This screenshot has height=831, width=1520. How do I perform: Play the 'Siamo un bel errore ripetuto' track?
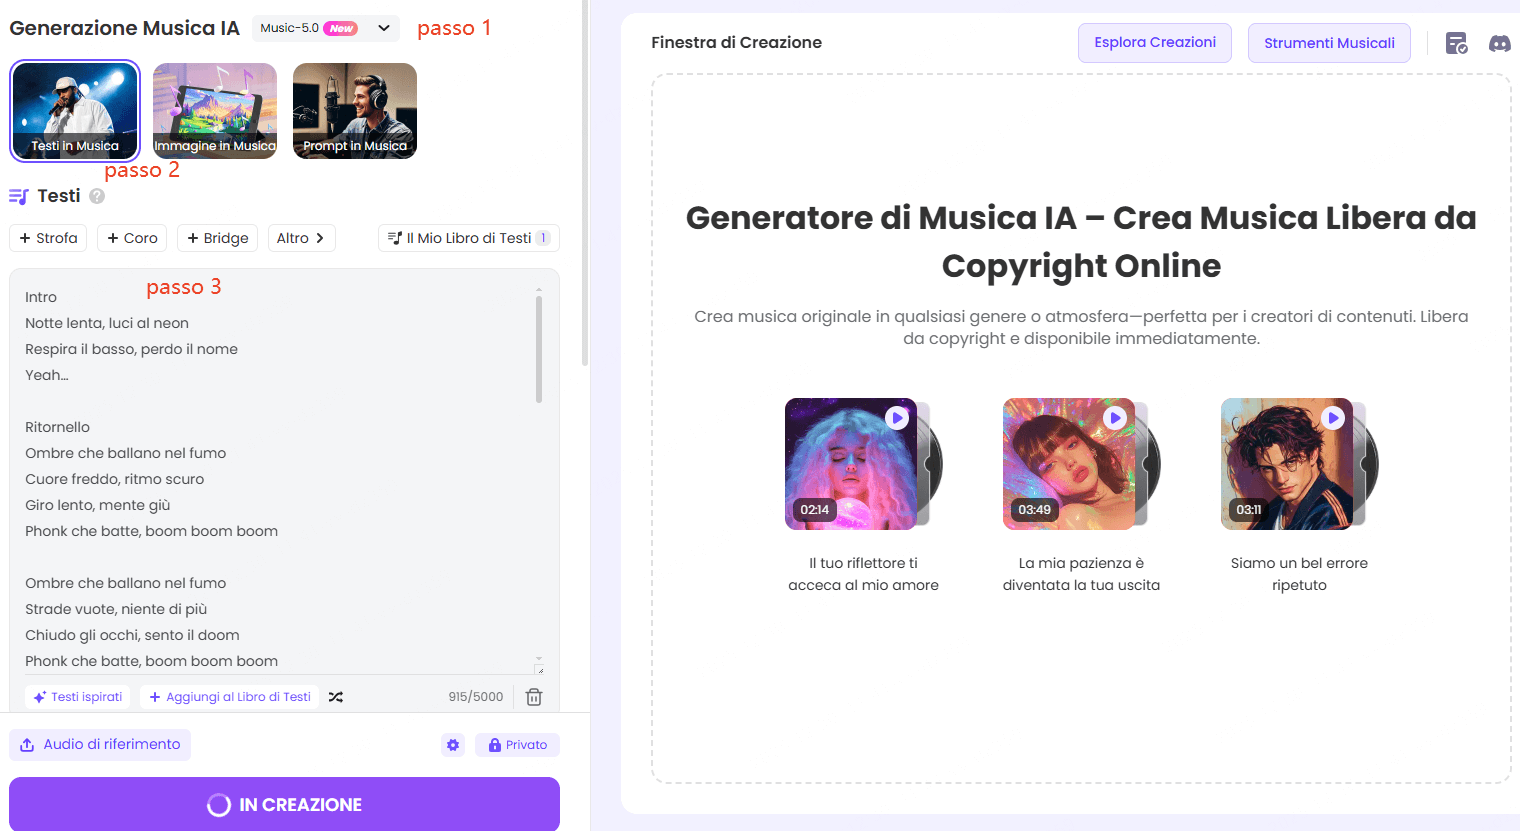tap(1332, 417)
